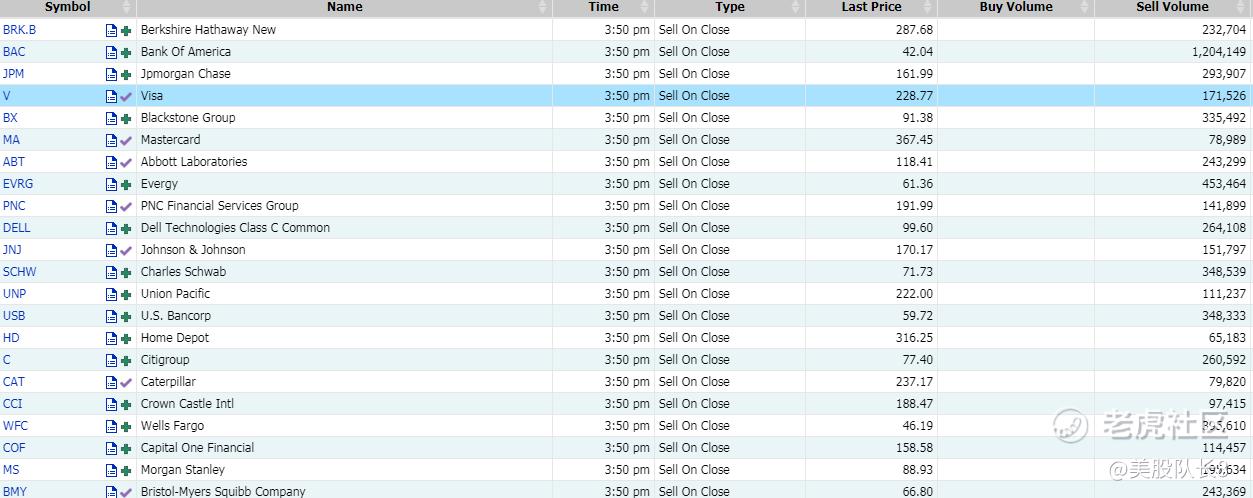Toggle the checkmark for PNC Financial Services
Viewport: 1253px width, 498px height.
click(x=126, y=206)
